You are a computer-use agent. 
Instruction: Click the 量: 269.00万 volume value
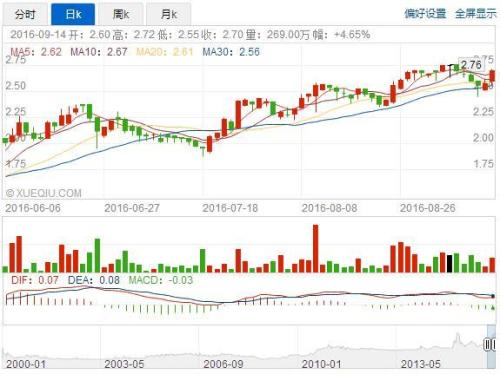278,34
